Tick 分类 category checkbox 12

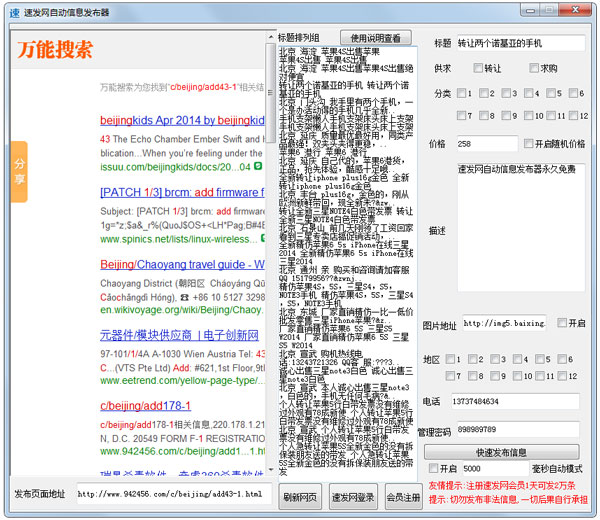tap(574, 115)
